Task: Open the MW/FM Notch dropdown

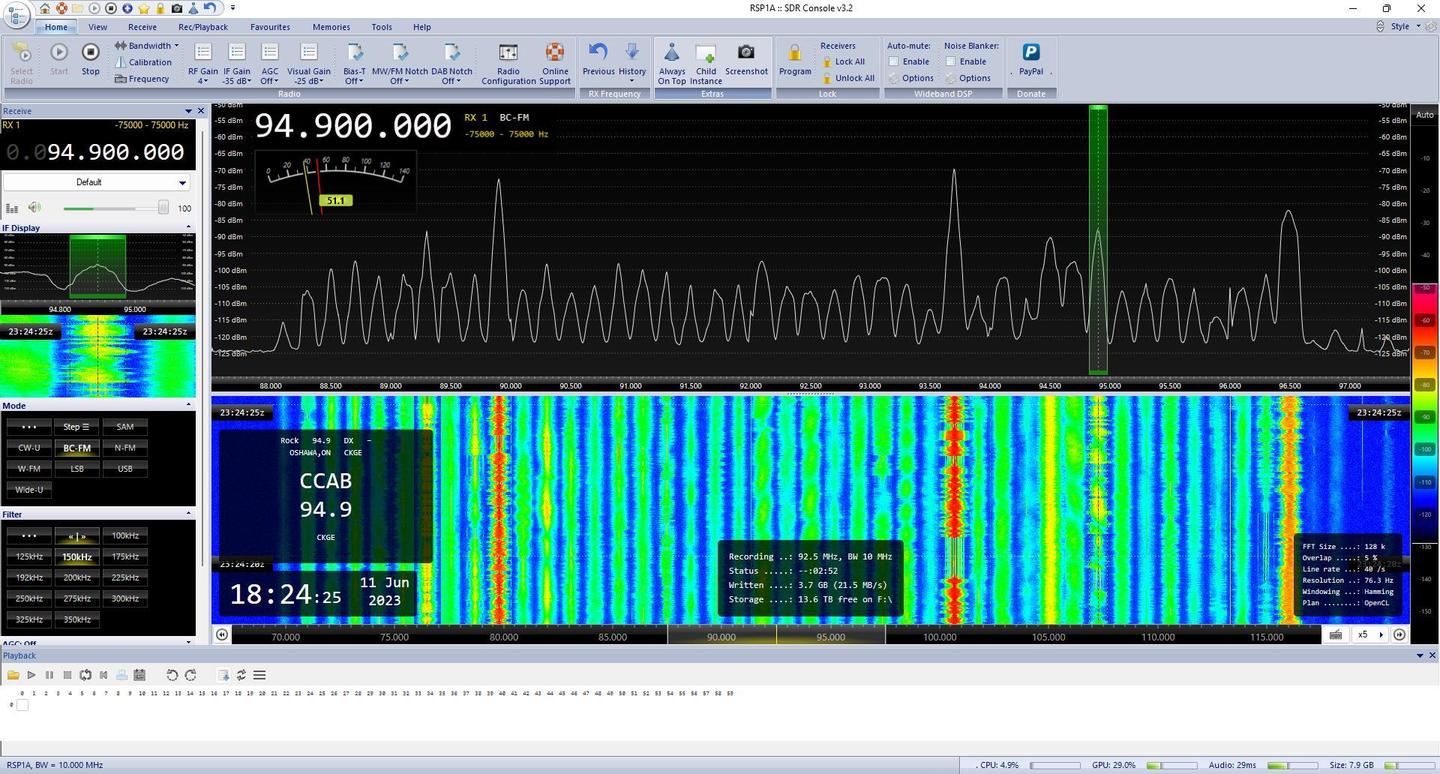Action: [400, 62]
